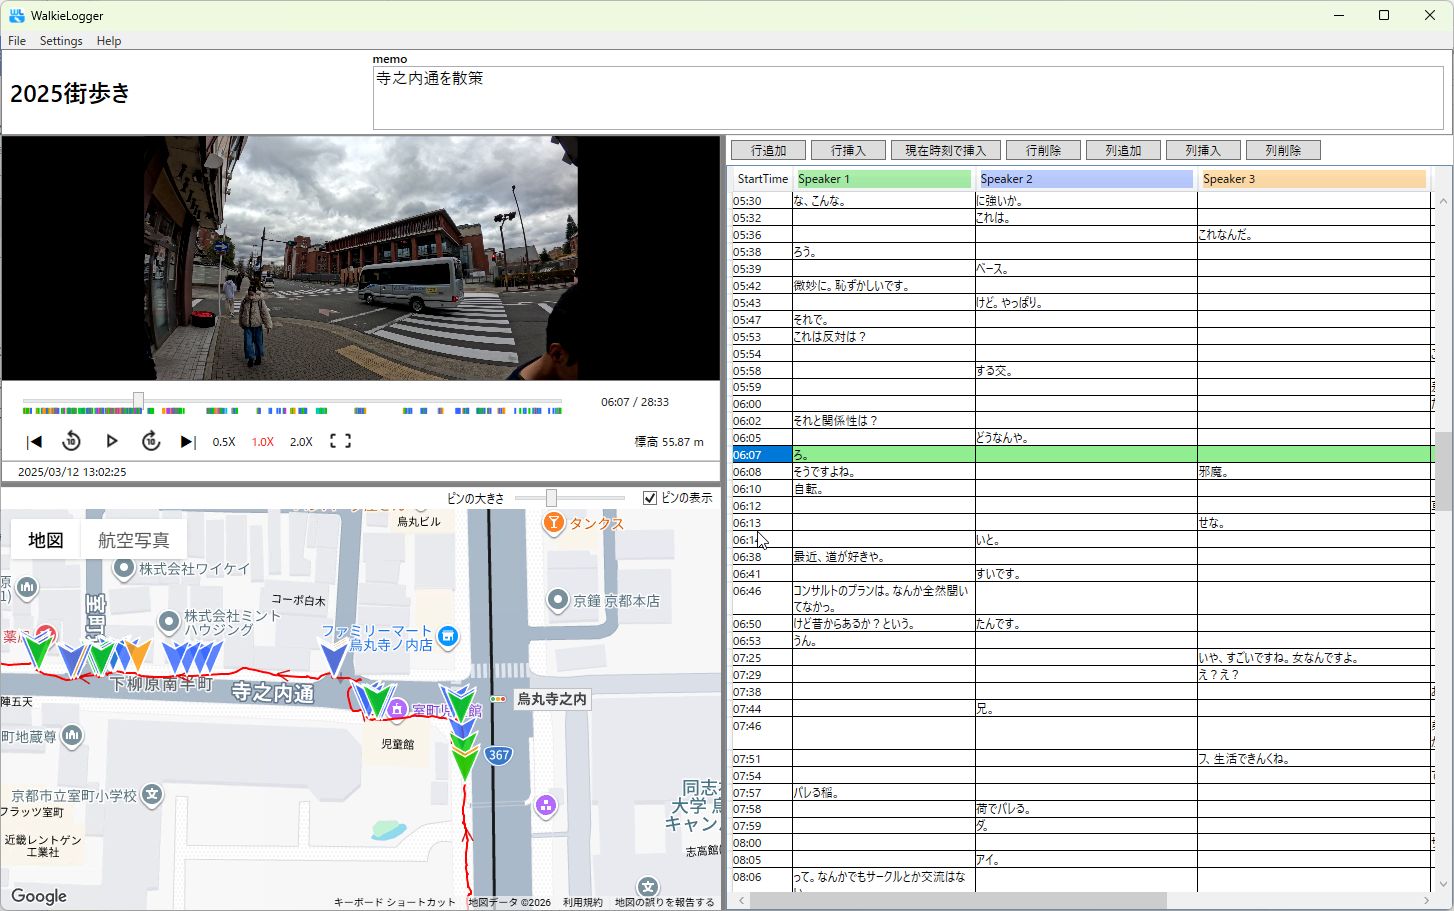
Task: Set playback speed to 1.0X
Action: click(x=262, y=442)
